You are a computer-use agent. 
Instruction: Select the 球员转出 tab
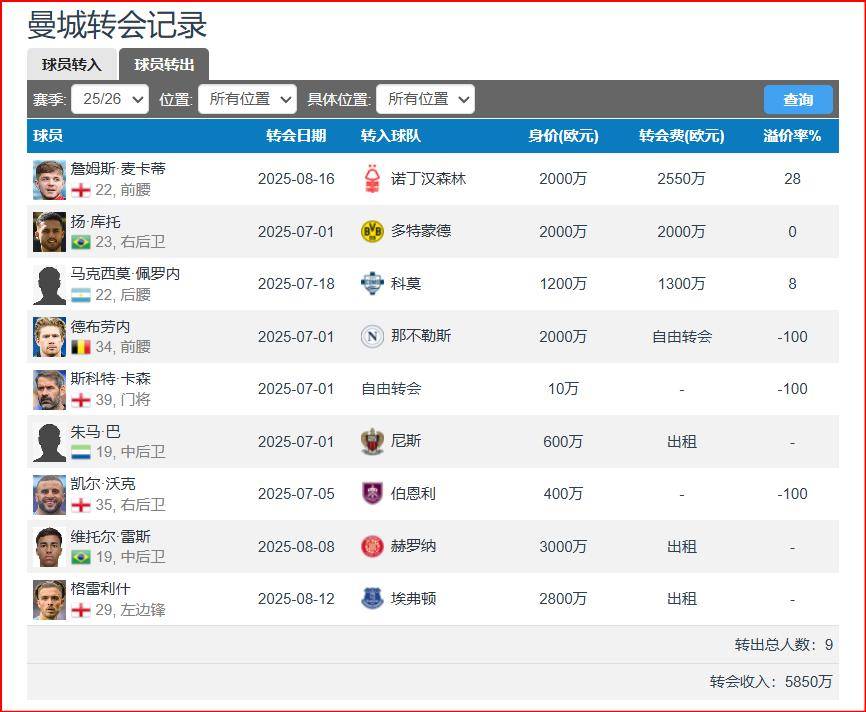pyautogui.click(x=163, y=65)
